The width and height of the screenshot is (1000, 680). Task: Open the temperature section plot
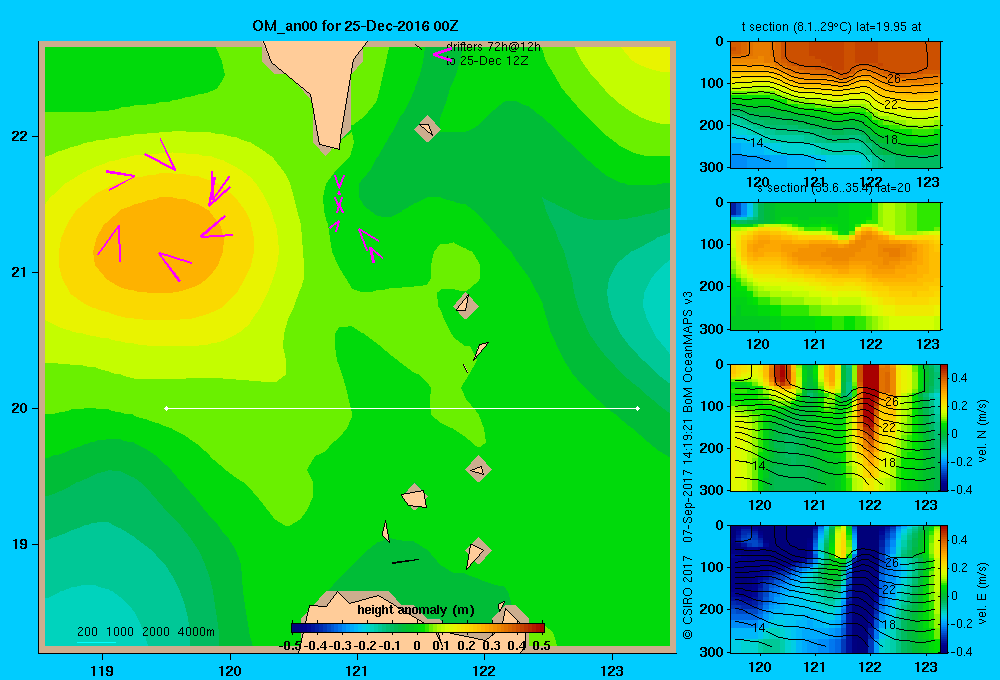835,105
